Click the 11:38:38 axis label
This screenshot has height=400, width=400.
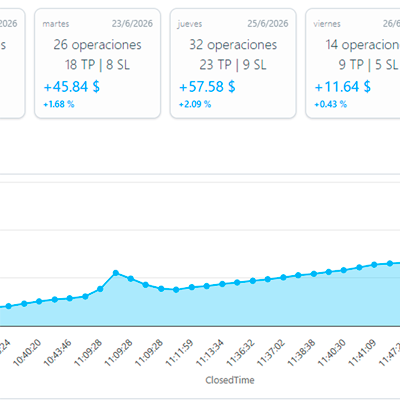click(x=302, y=352)
